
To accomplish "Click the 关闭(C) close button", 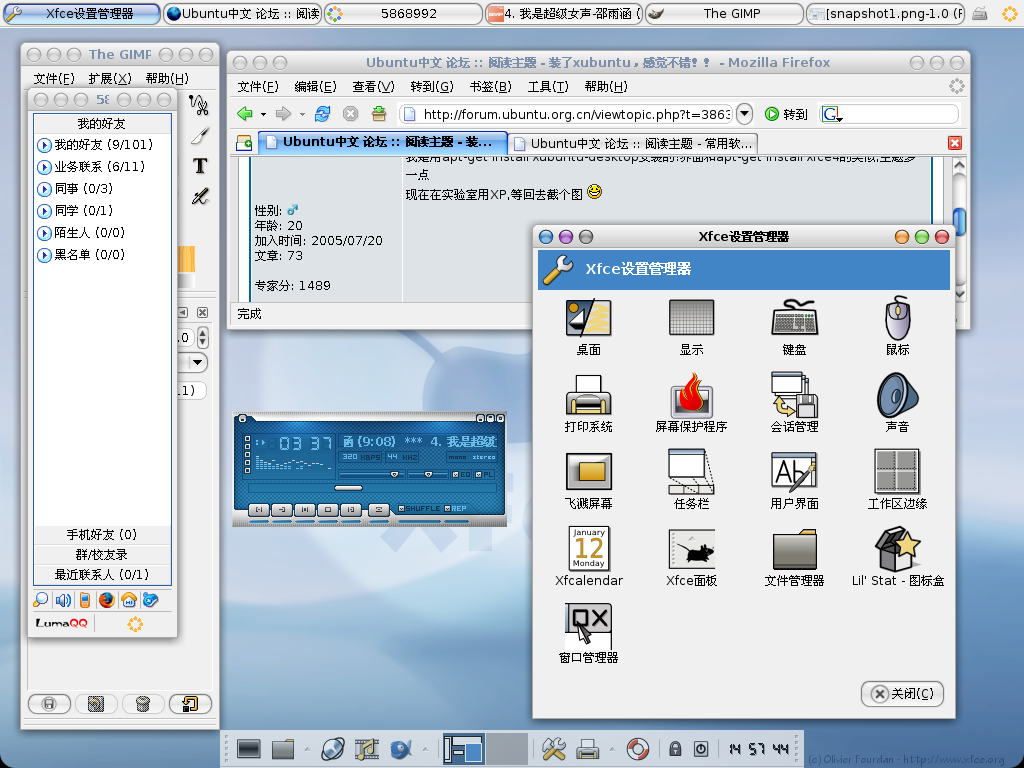I will tap(903, 694).
